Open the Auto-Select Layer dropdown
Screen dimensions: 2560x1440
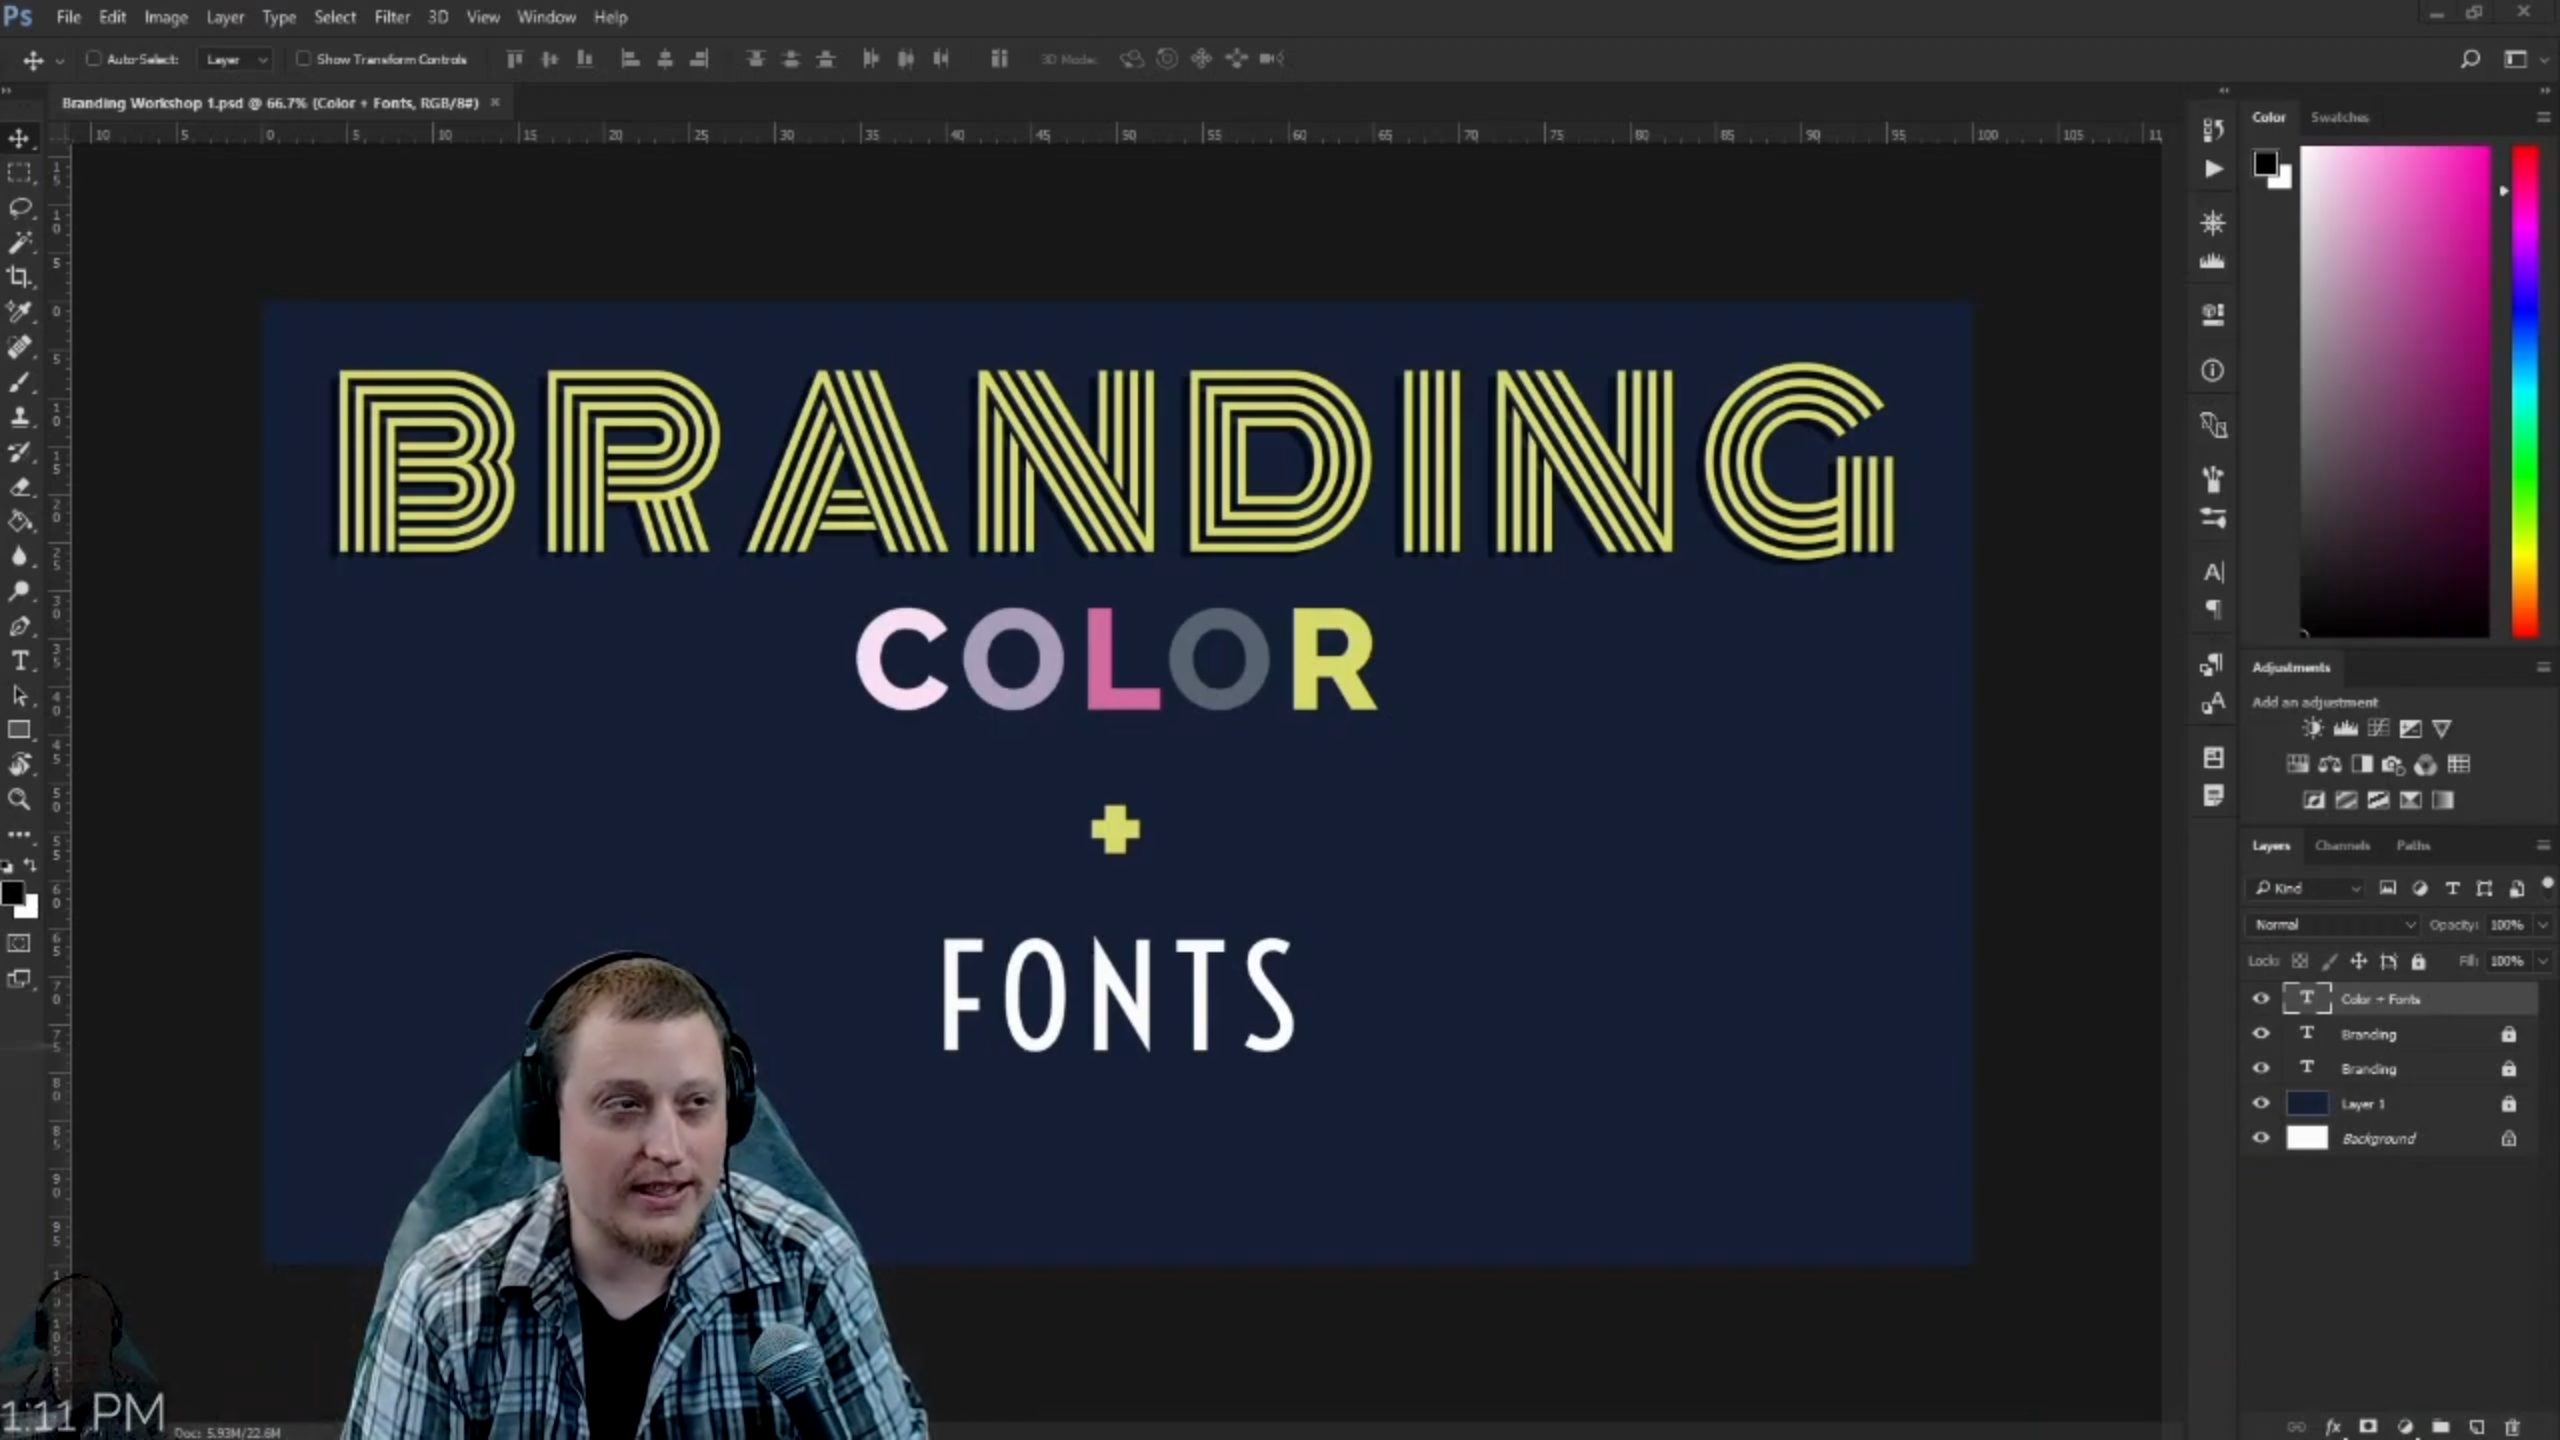tap(235, 59)
